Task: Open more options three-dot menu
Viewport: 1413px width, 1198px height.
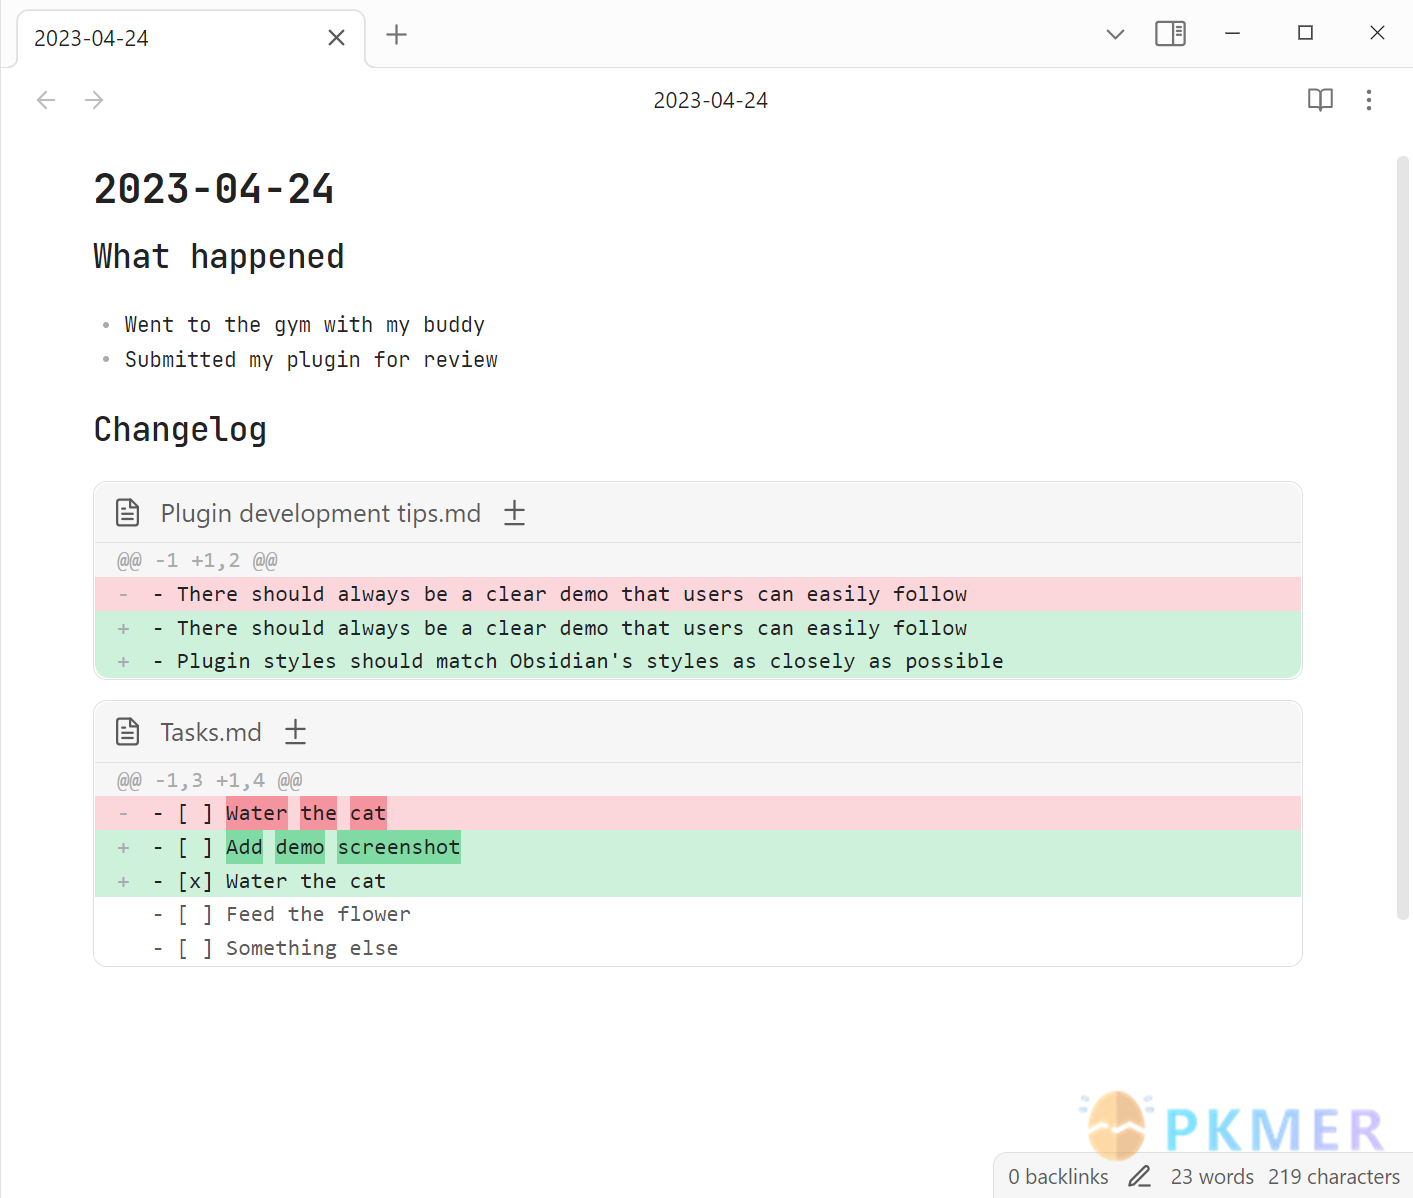Action: pyautogui.click(x=1369, y=100)
